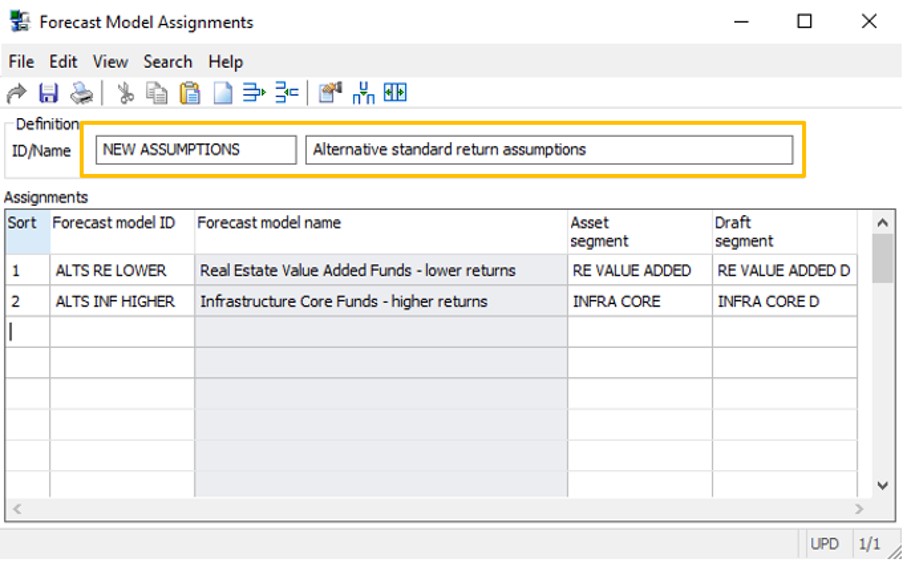Screen dimensions: 911x567
Task: Click the Draft segment column header
Action: tap(784, 232)
